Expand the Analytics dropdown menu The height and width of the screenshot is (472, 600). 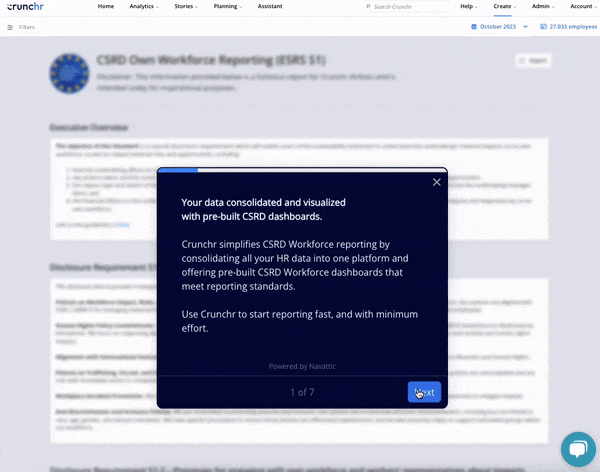coord(144,6)
